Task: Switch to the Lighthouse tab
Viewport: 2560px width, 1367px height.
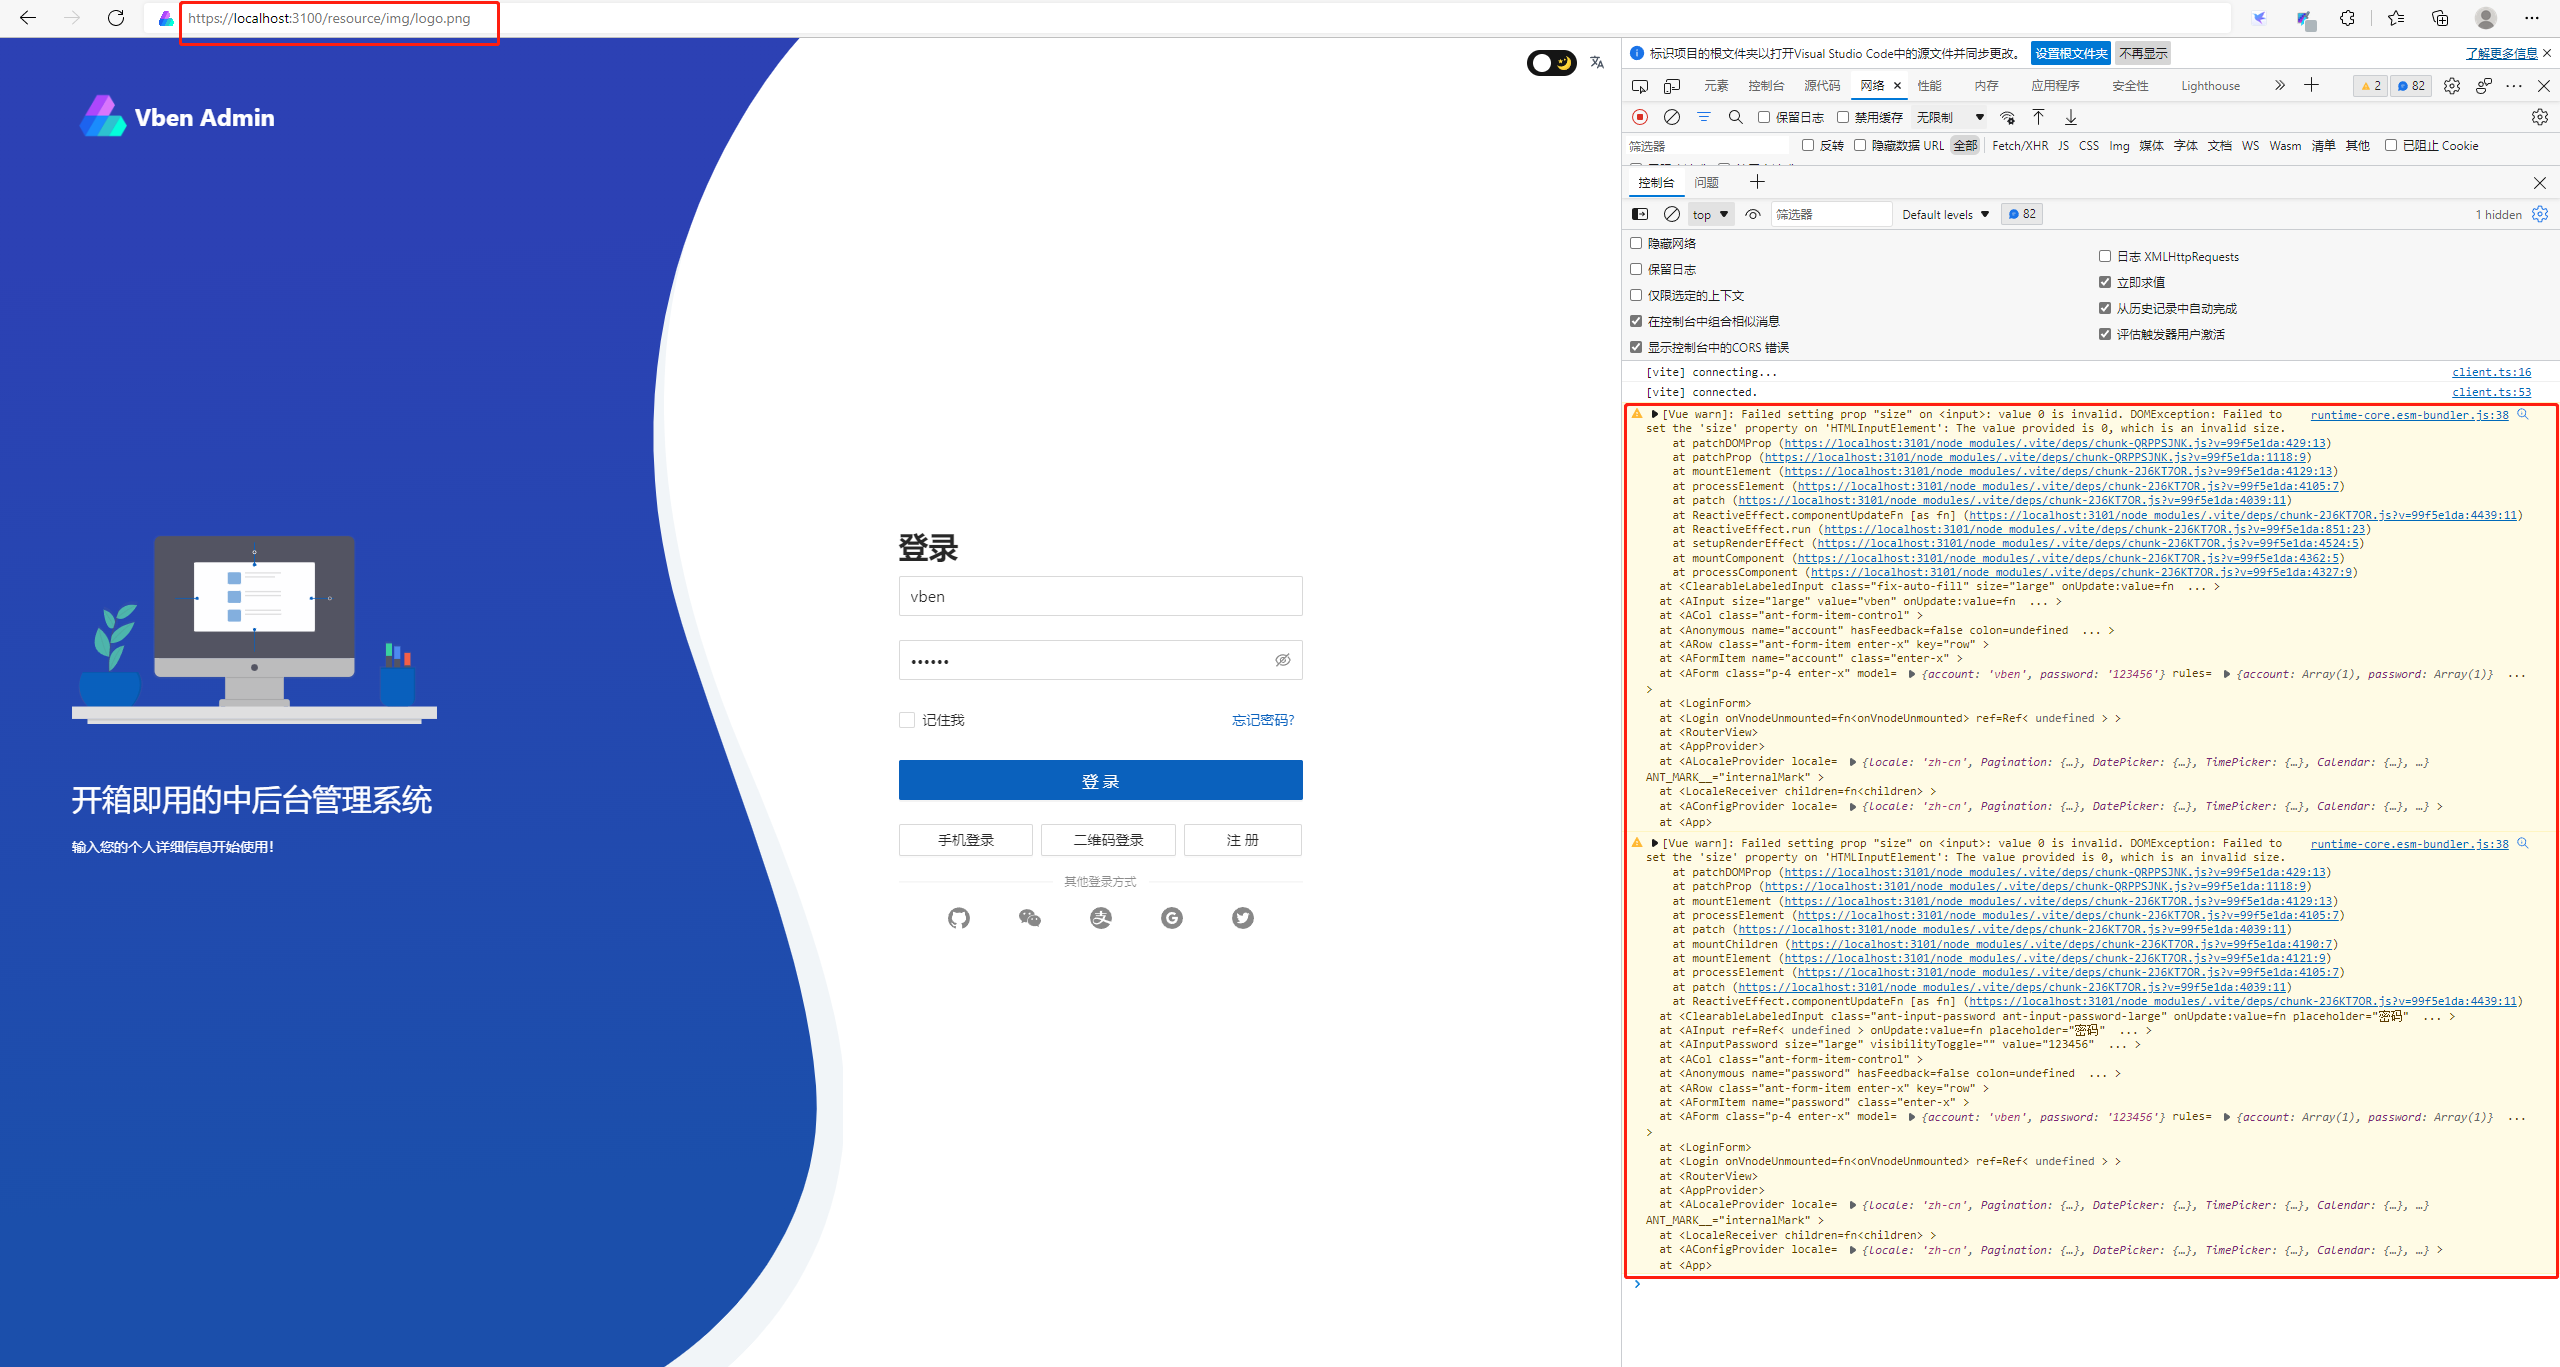Action: [x=2210, y=86]
